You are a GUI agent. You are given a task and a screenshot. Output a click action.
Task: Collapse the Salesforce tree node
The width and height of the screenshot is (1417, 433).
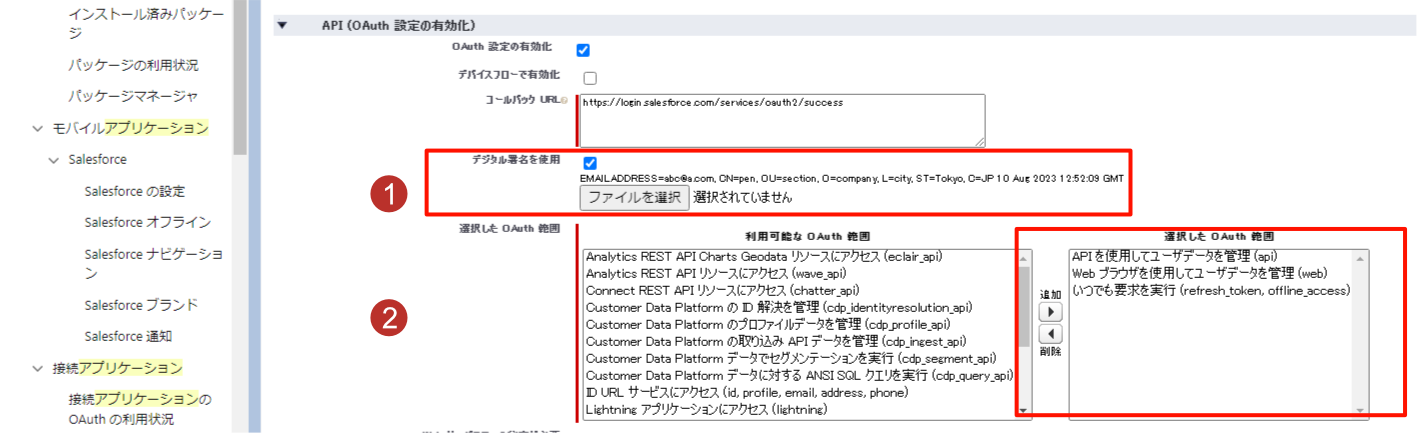pos(53,160)
